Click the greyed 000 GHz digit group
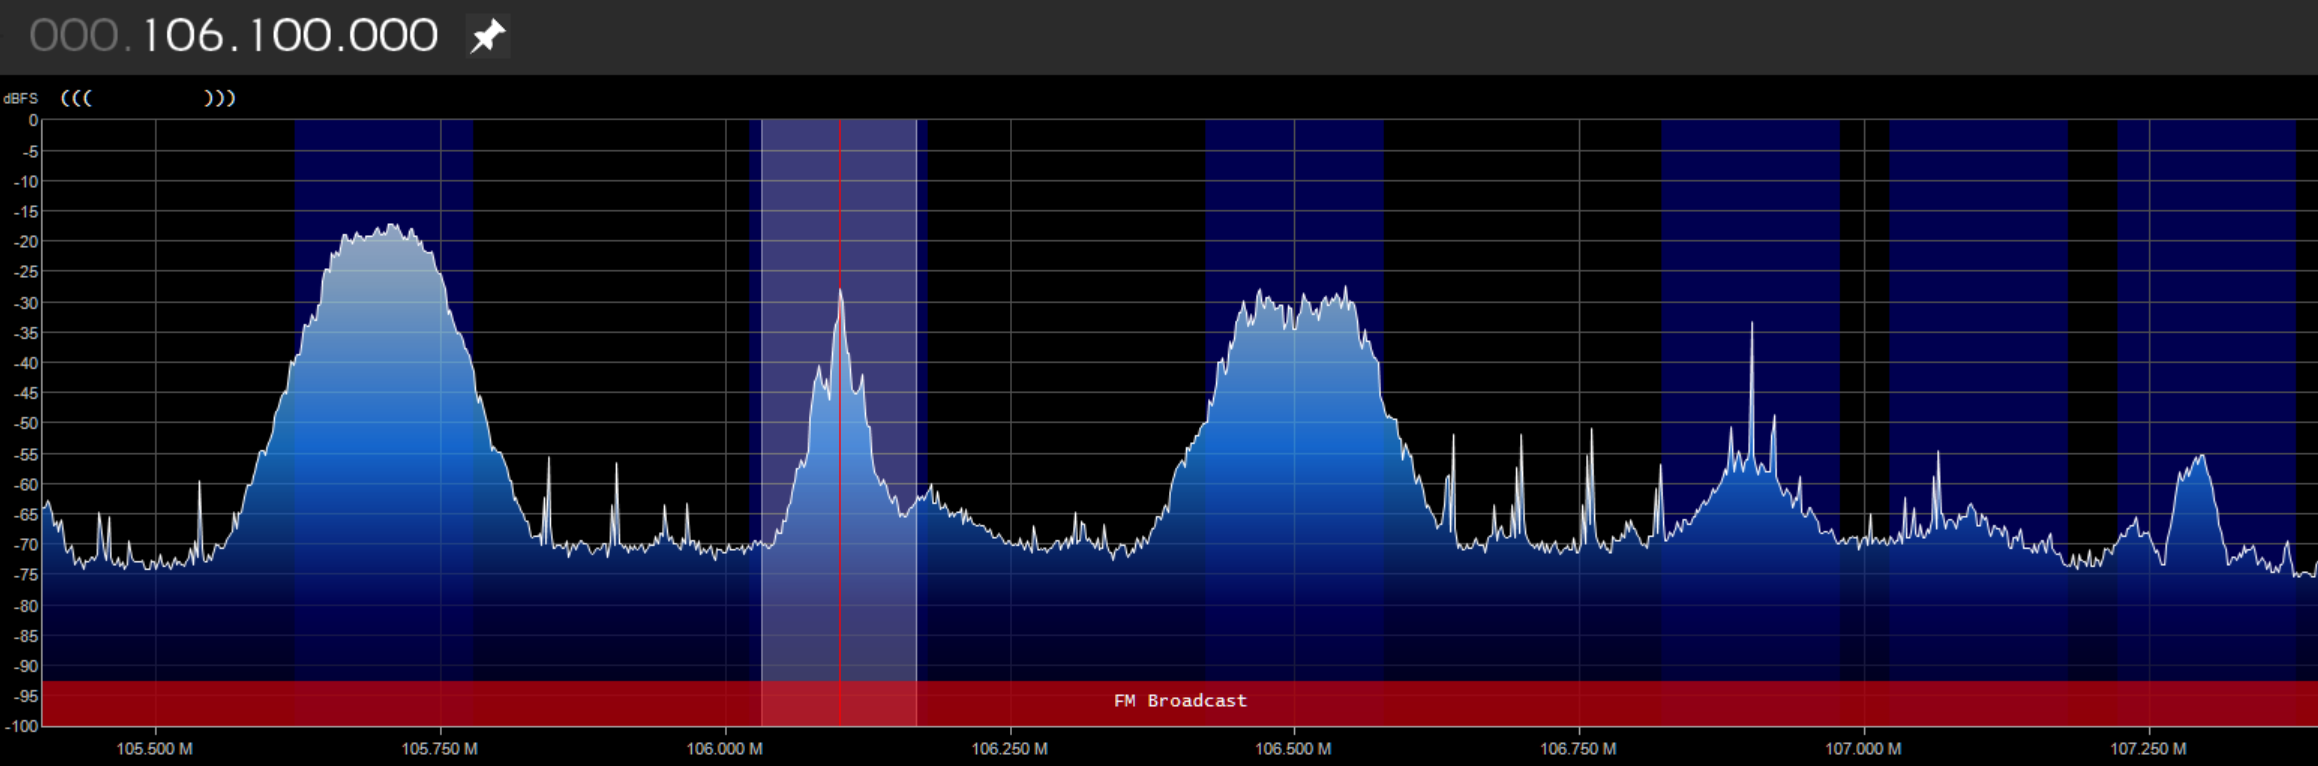2318x766 pixels. point(75,37)
